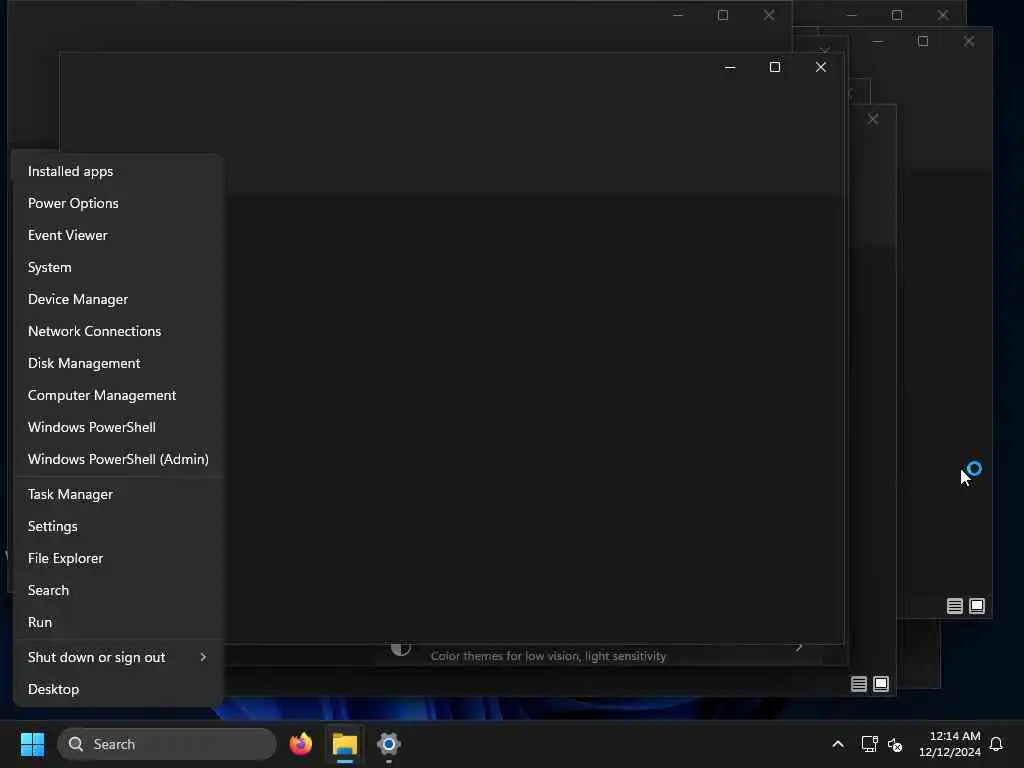Screen dimensions: 1024x768
Task: Open the Run dialog
Action: click(118, 622)
